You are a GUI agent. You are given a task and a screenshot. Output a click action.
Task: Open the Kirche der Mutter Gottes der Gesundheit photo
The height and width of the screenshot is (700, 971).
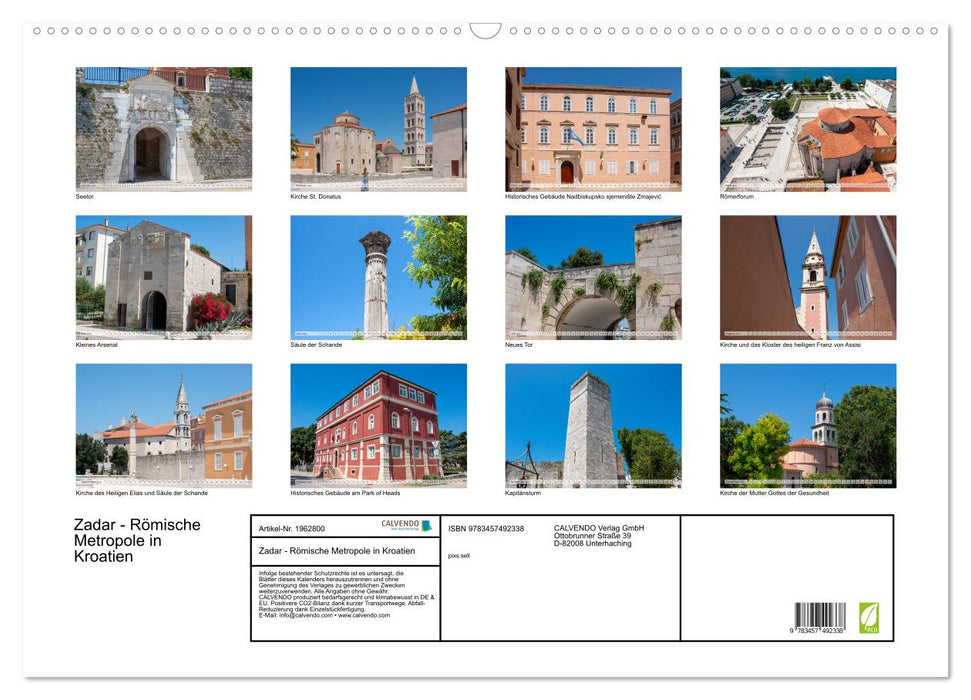808,425
